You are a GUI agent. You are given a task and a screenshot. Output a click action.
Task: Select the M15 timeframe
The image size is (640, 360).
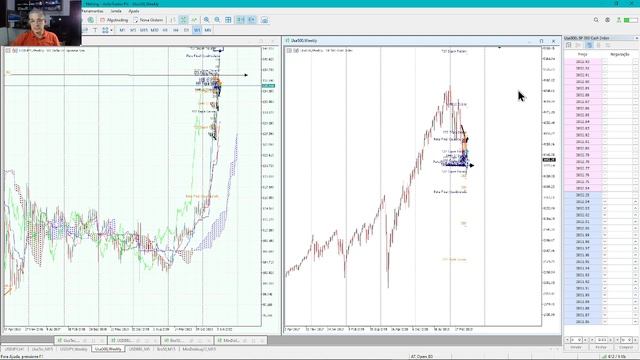click(x=143, y=30)
